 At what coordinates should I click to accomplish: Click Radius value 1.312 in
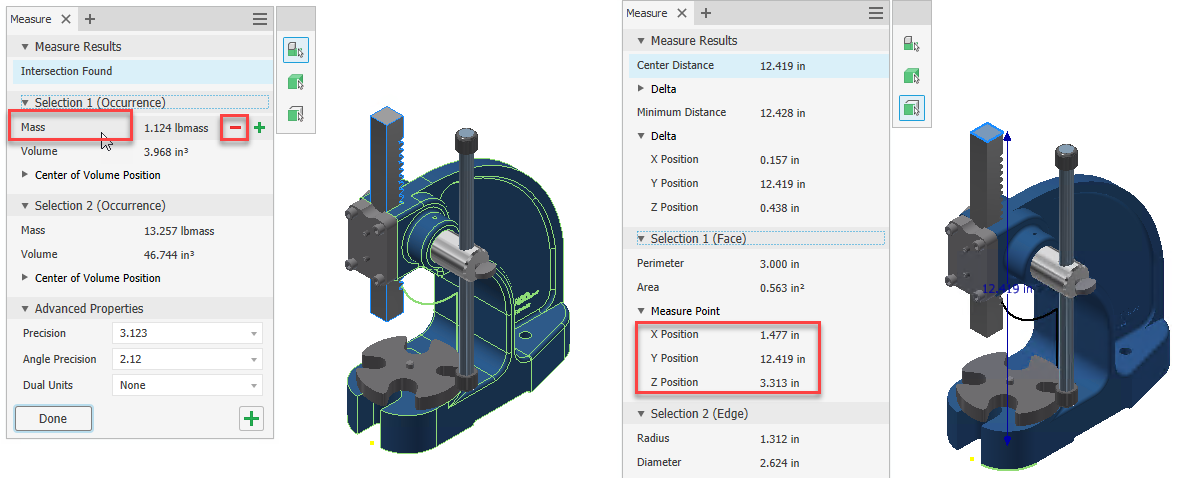[x=780, y=439]
